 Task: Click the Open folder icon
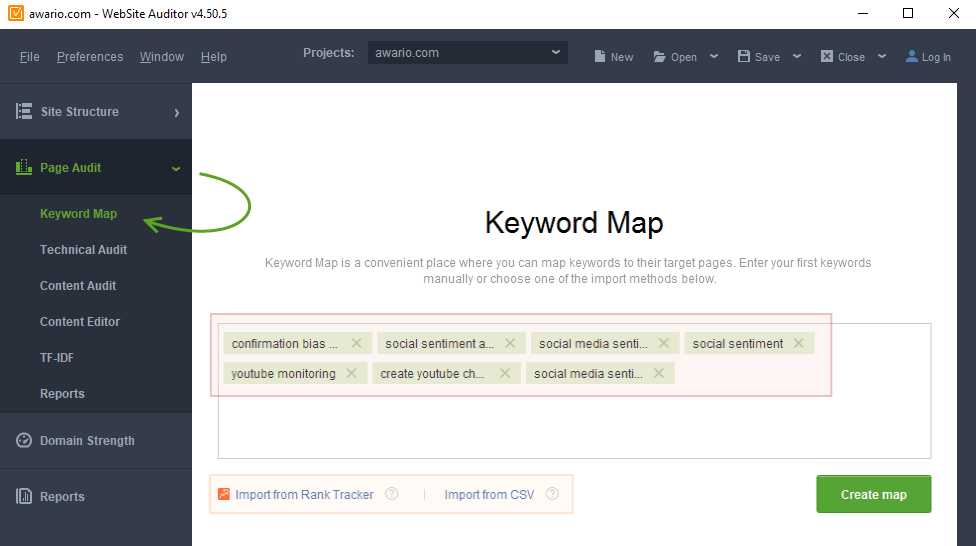[x=659, y=57]
